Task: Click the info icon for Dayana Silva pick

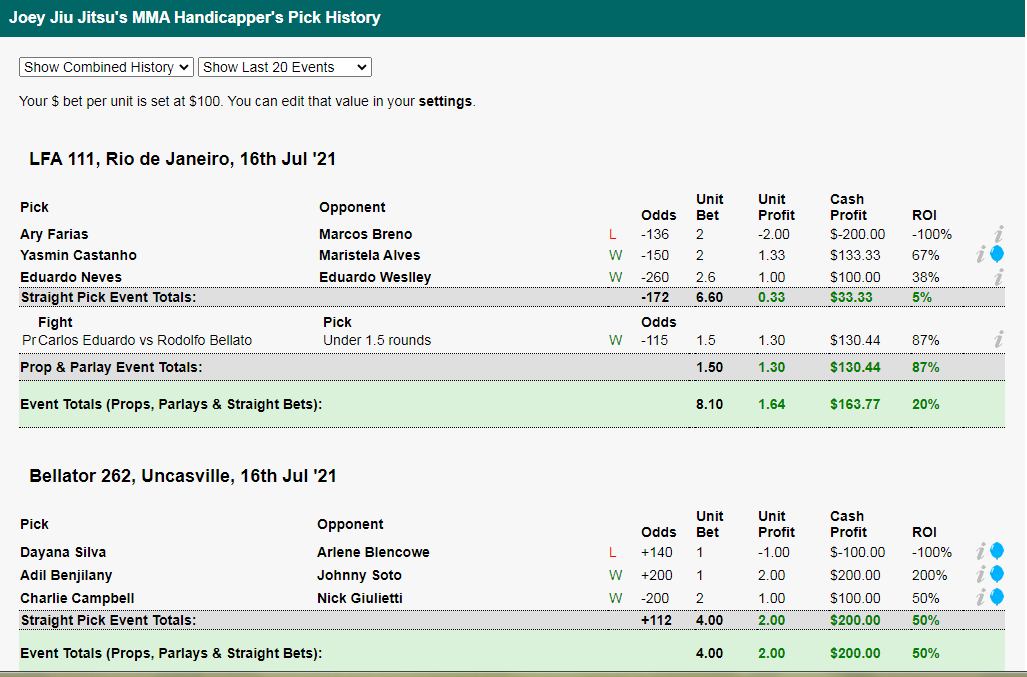Action: tap(980, 552)
